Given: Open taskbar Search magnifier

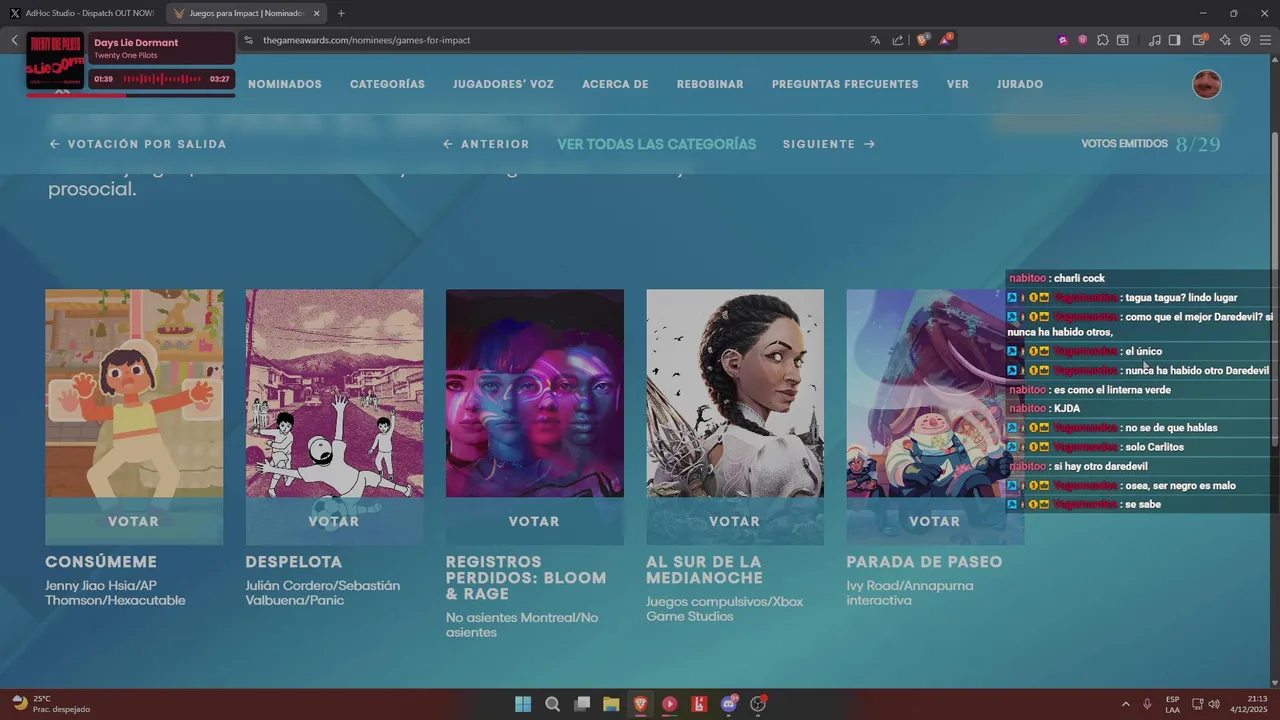Looking at the screenshot, I should click(x=552, y=704).
